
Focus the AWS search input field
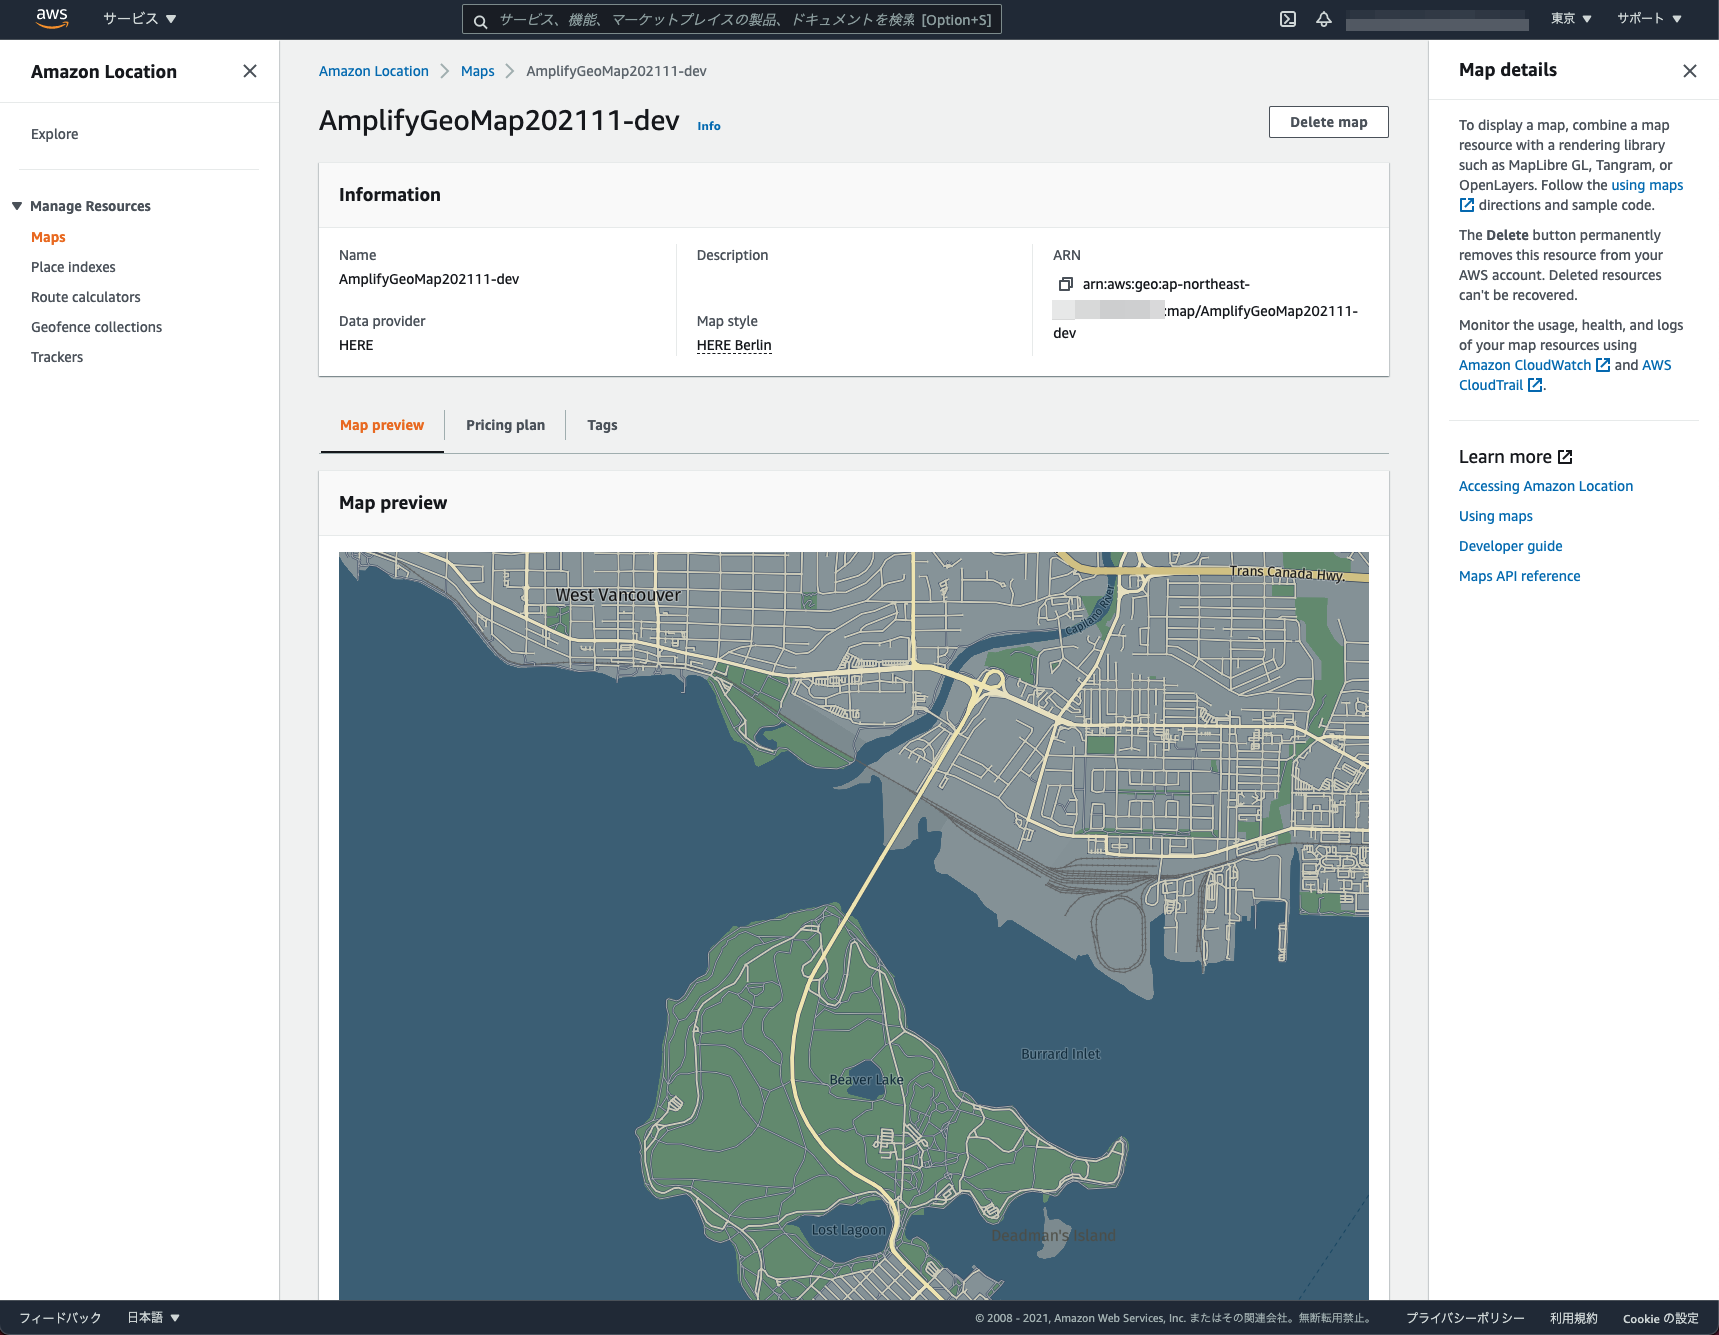click(732, 20)
